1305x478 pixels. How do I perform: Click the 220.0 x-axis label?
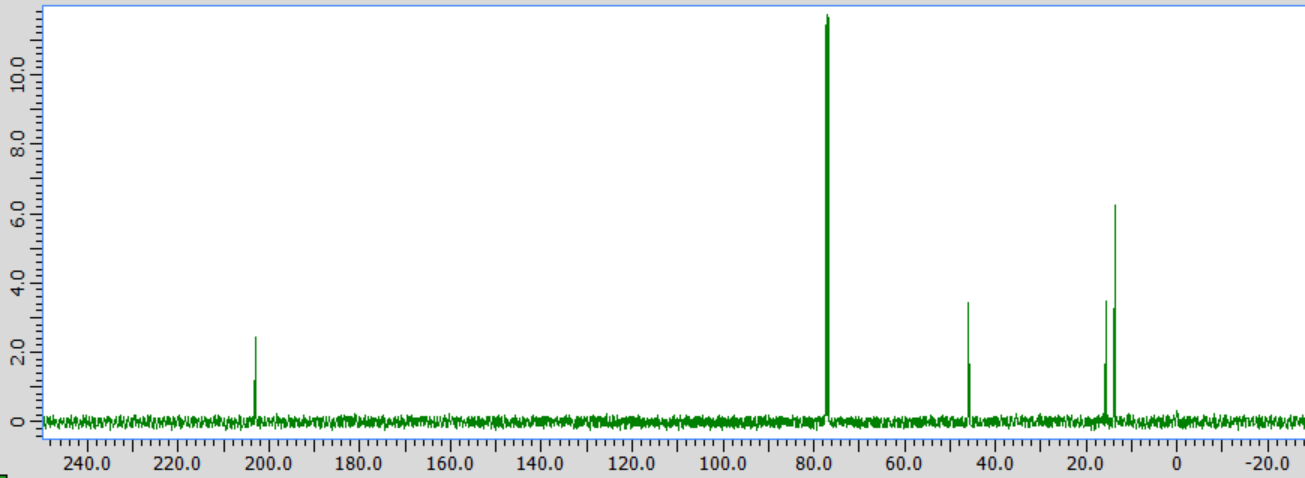(x=179, y=464)
